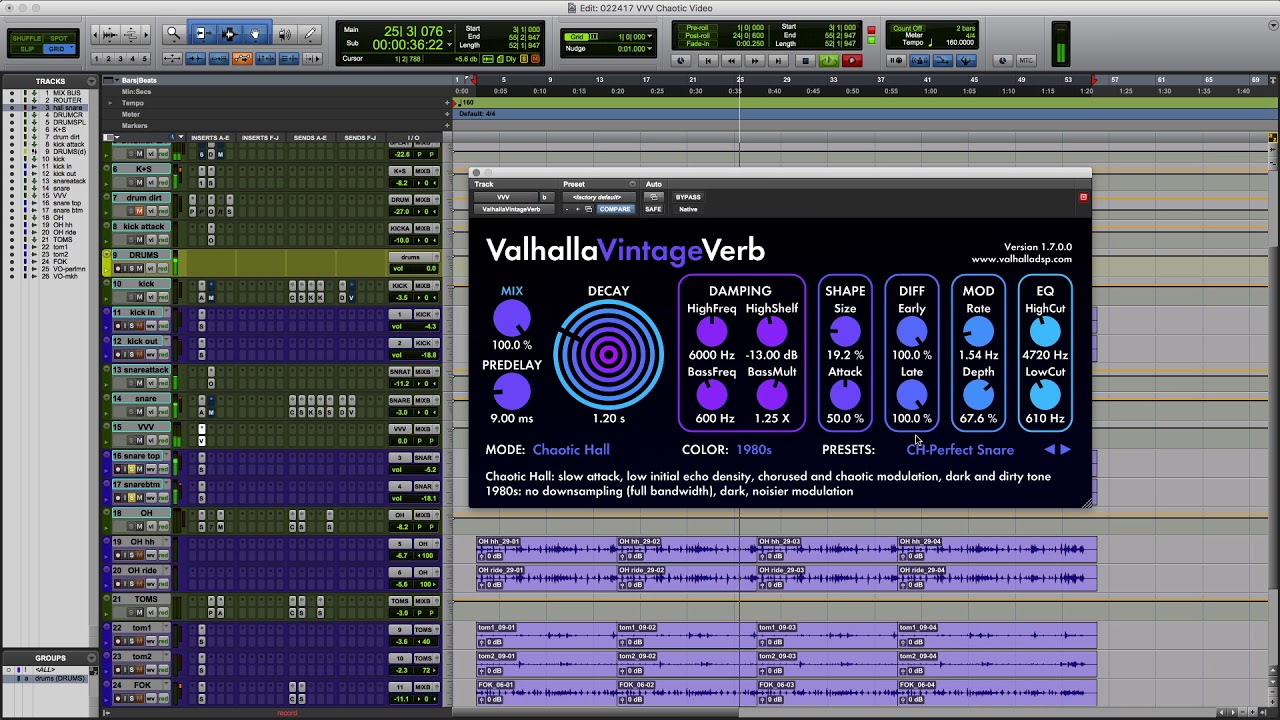Adjust the Attack shape knob

click(x=845, y=396)
